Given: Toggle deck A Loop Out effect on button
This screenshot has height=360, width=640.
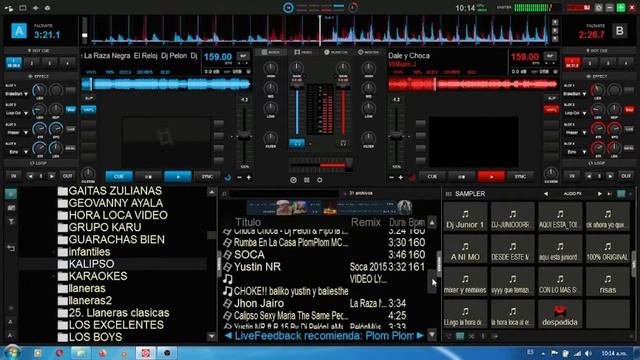Looking at the screenshot, I should [71, 109].
